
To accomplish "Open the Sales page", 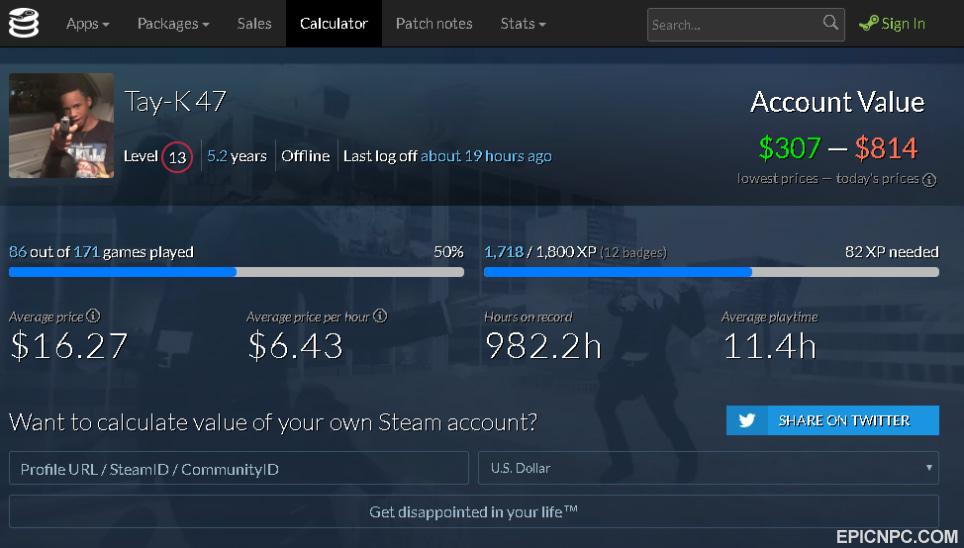I will pos(254,23).
